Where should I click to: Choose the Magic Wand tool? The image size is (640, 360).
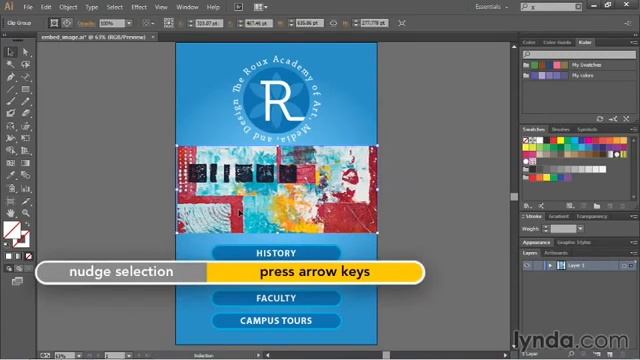click(11, 64)
